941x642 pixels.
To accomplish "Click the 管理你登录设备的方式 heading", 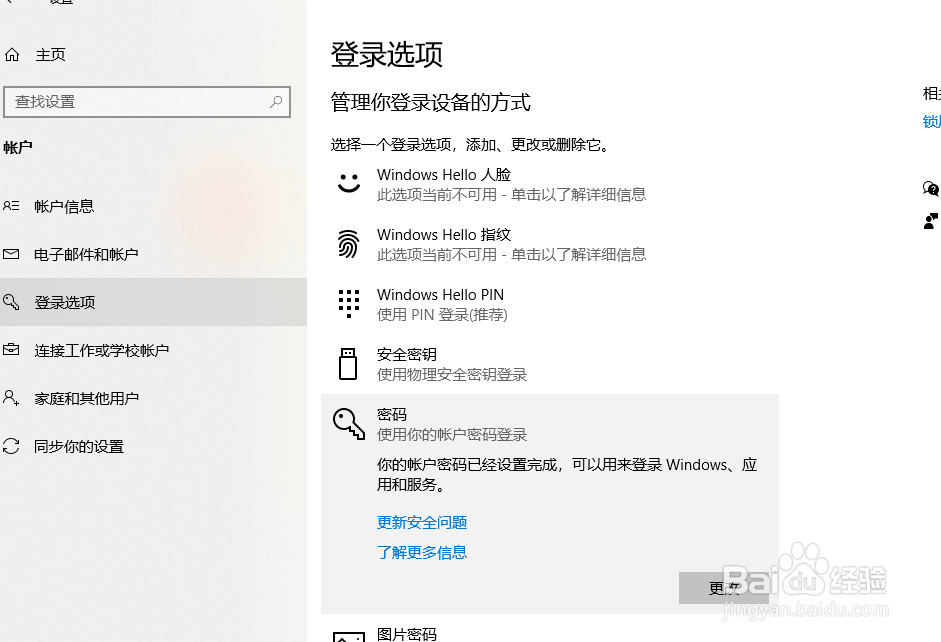I will pyautogui.click(x=430, y=103).
